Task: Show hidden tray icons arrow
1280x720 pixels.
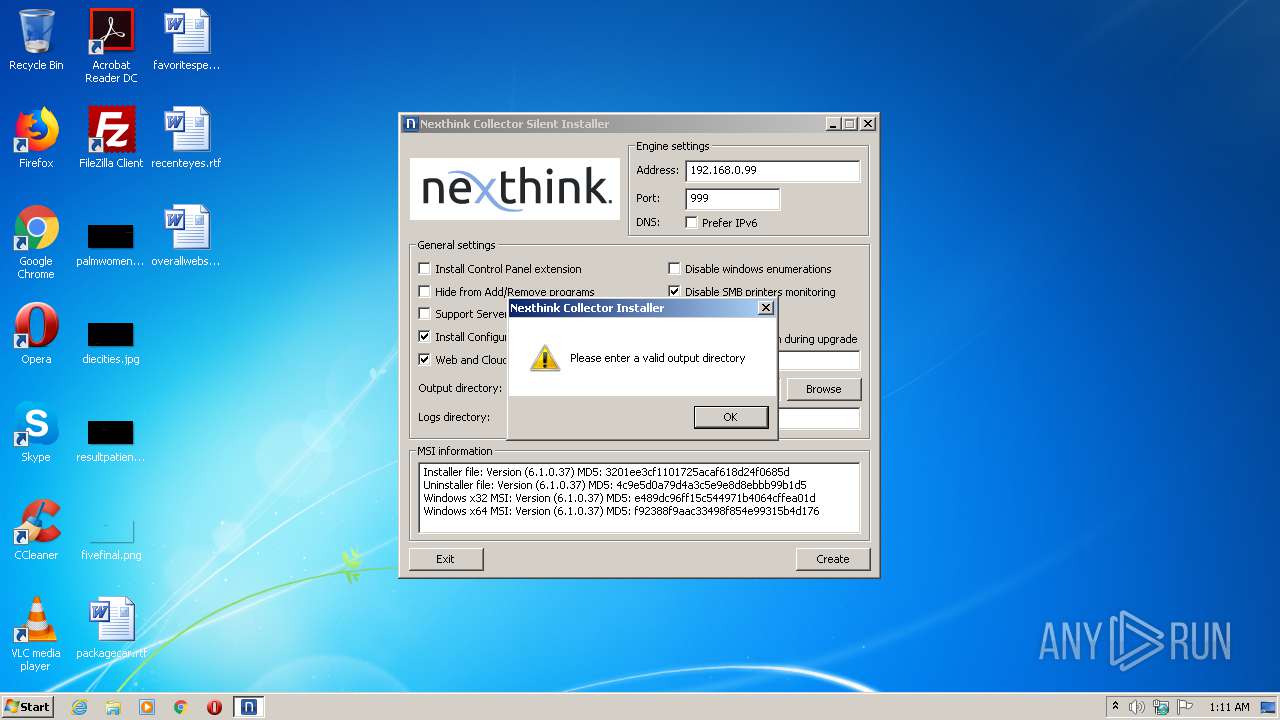Action: pyautogui.click(x=1115, y=706)
